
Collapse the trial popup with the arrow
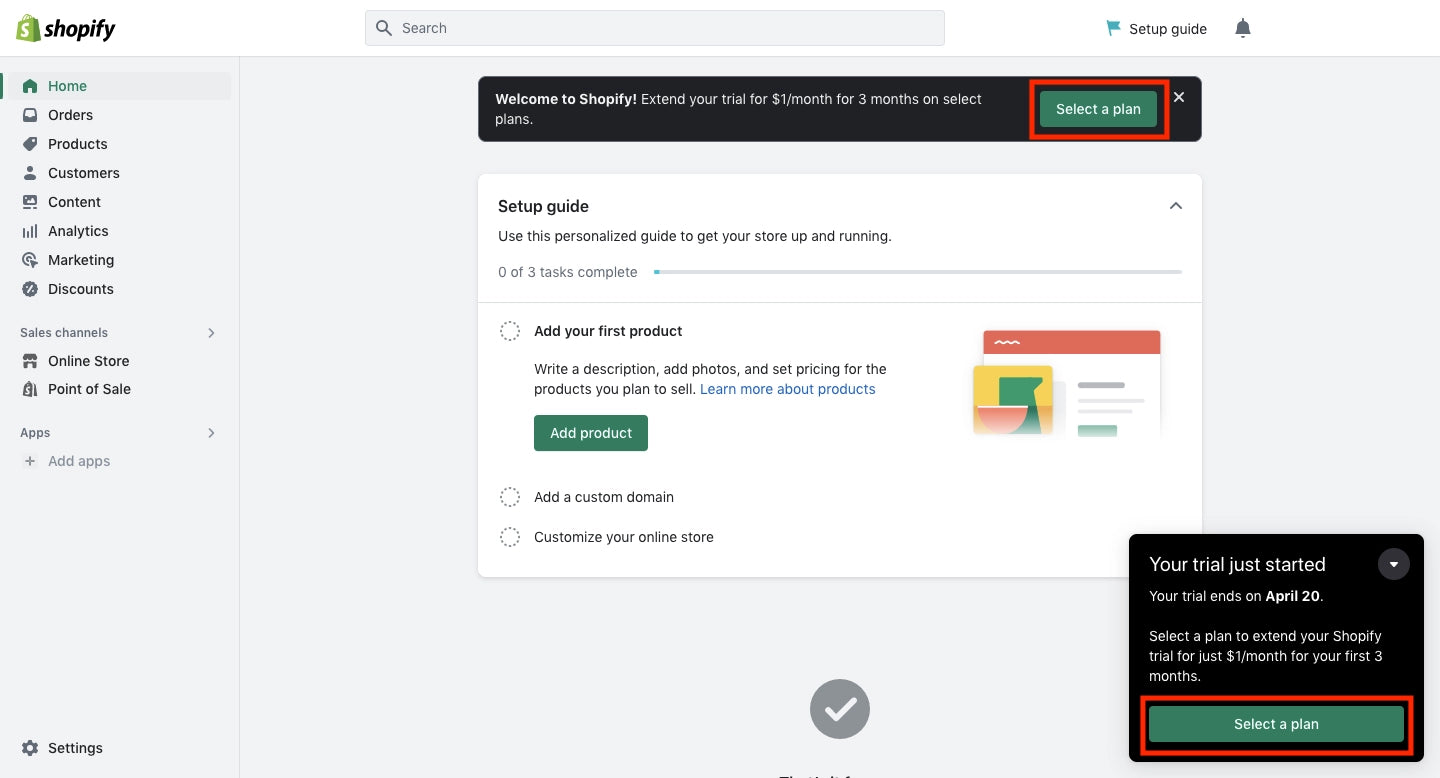[x=1394, y=564]
